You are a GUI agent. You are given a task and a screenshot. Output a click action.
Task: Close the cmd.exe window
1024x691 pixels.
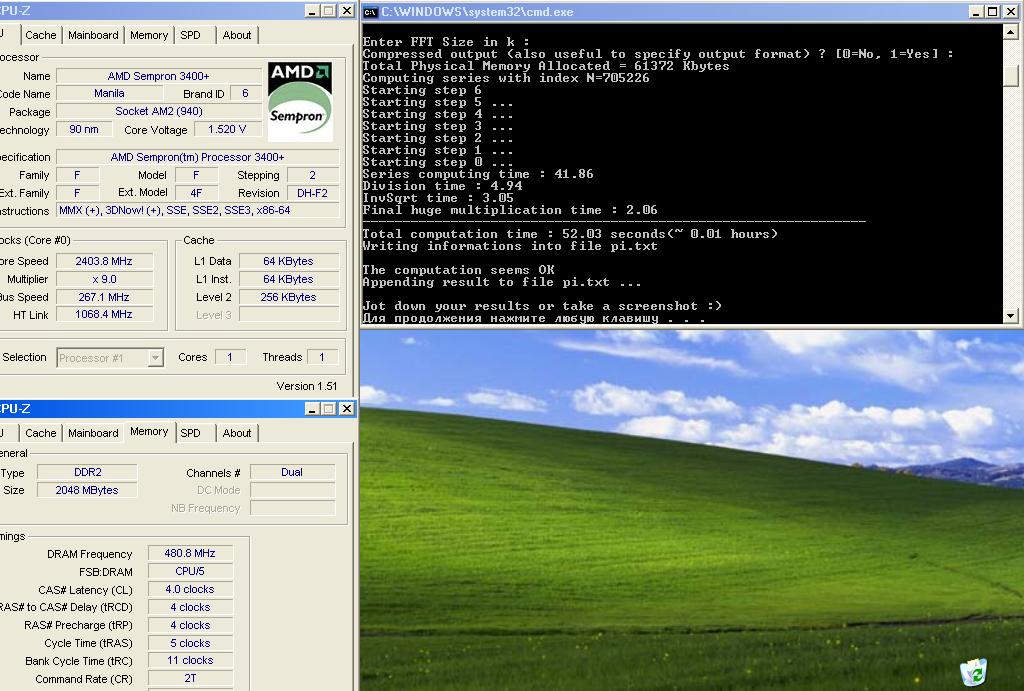[x=1011, y=11]
